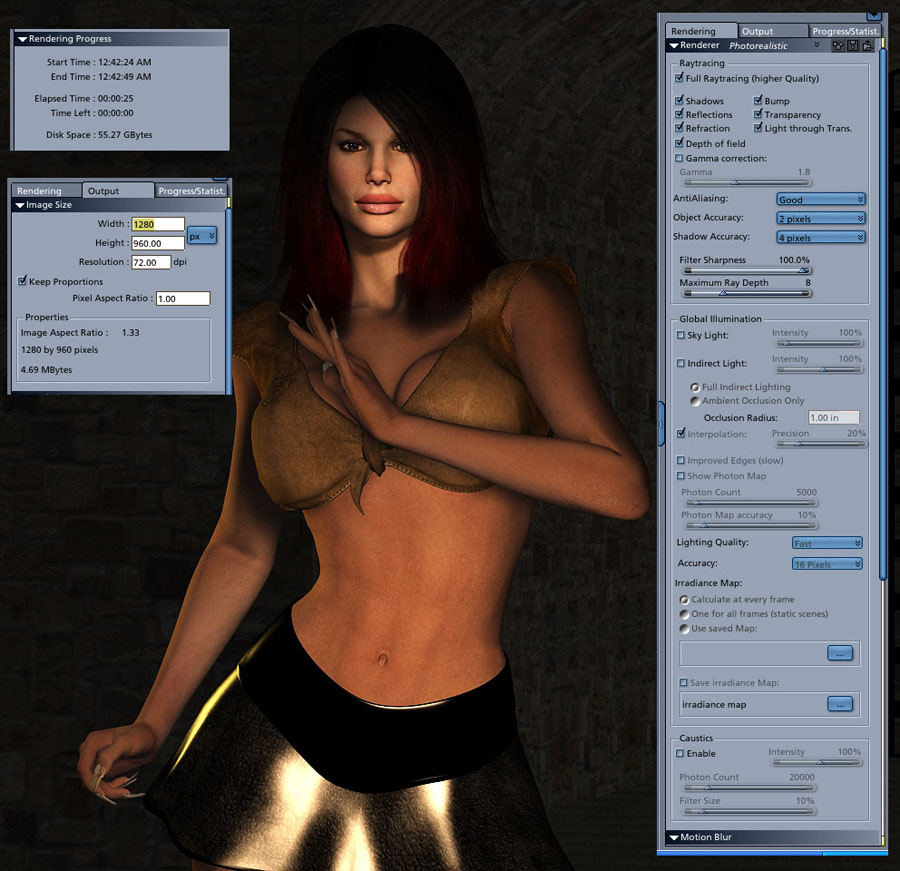Click the browse button beside irradiance map filename

point(840,704)
